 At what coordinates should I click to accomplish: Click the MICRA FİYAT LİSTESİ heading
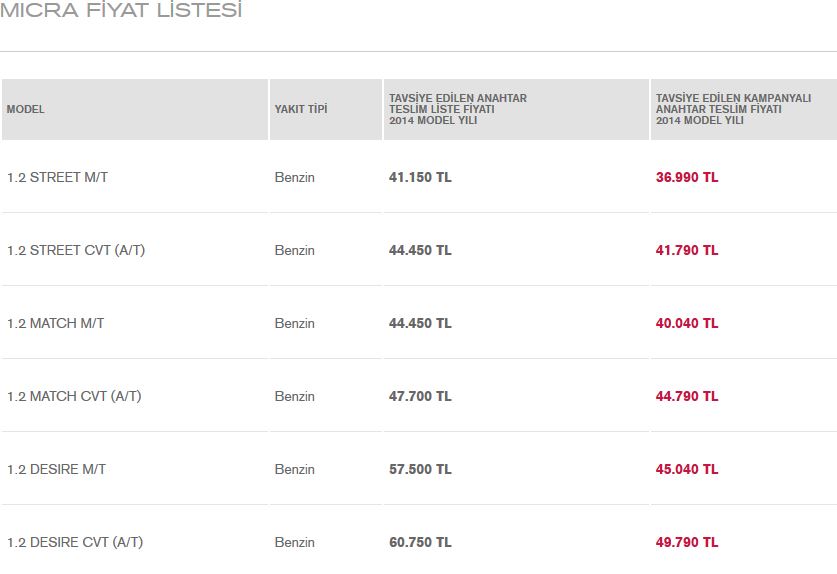pyautogui.click(x=121, y=10)
